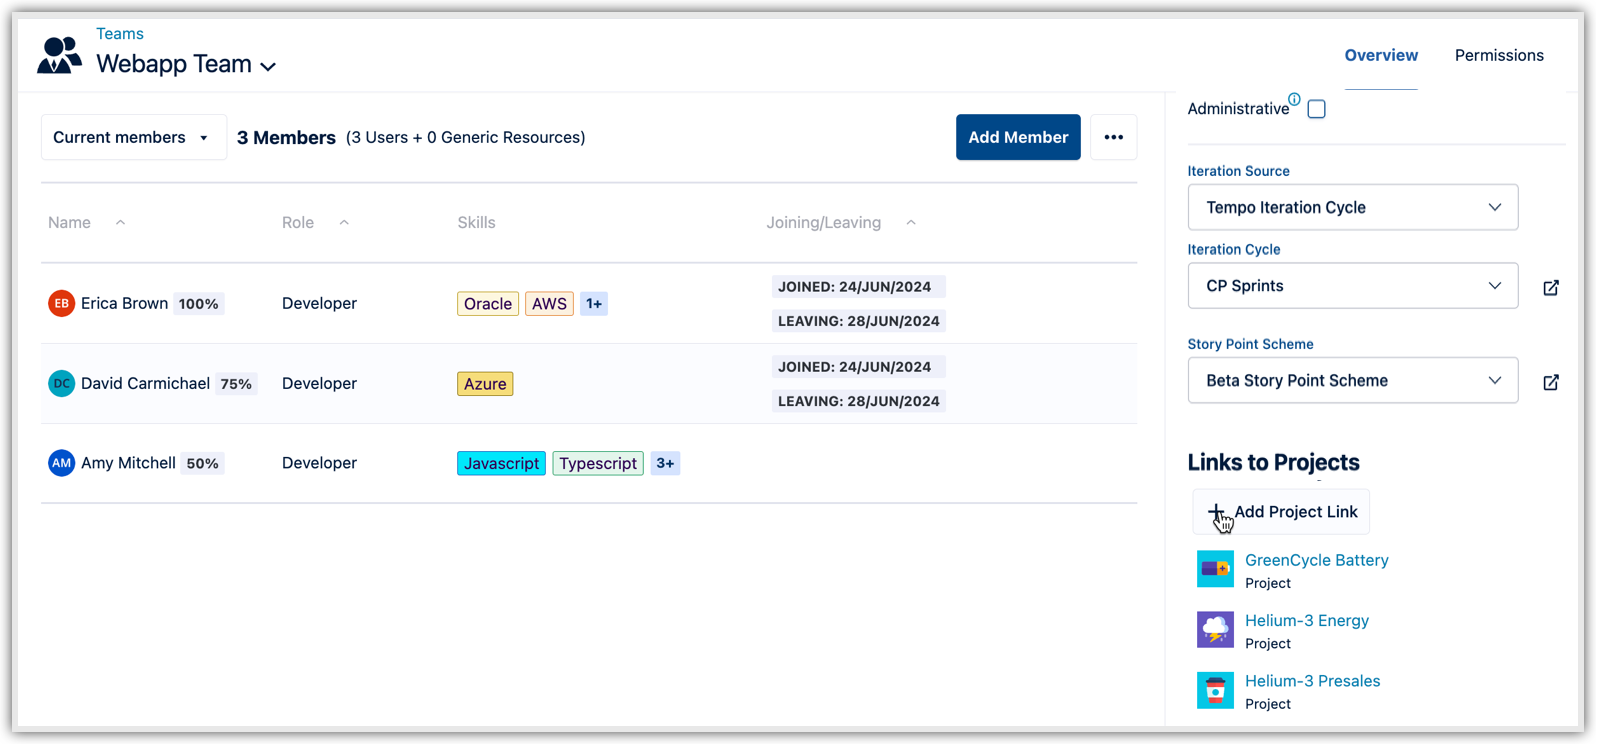Enable the Administrative checkbox
The width and height of the screenshot is (1606, 744).
click(x=1316, y=109)
